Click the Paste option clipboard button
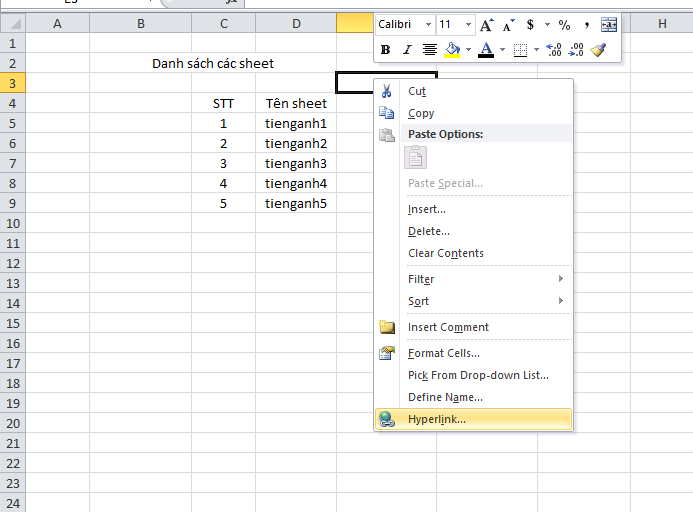 [415, 158]
